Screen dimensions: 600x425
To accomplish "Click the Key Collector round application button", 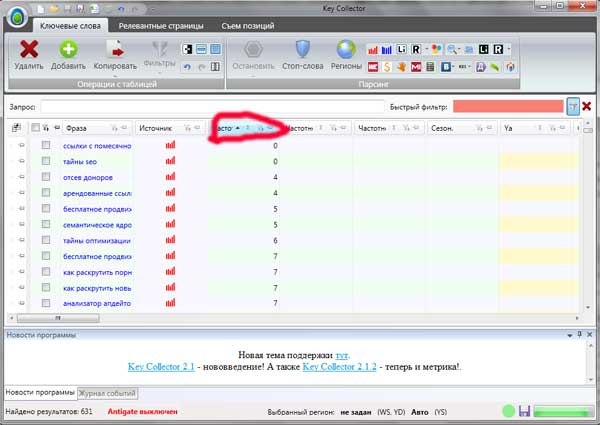I will [17, 17].
